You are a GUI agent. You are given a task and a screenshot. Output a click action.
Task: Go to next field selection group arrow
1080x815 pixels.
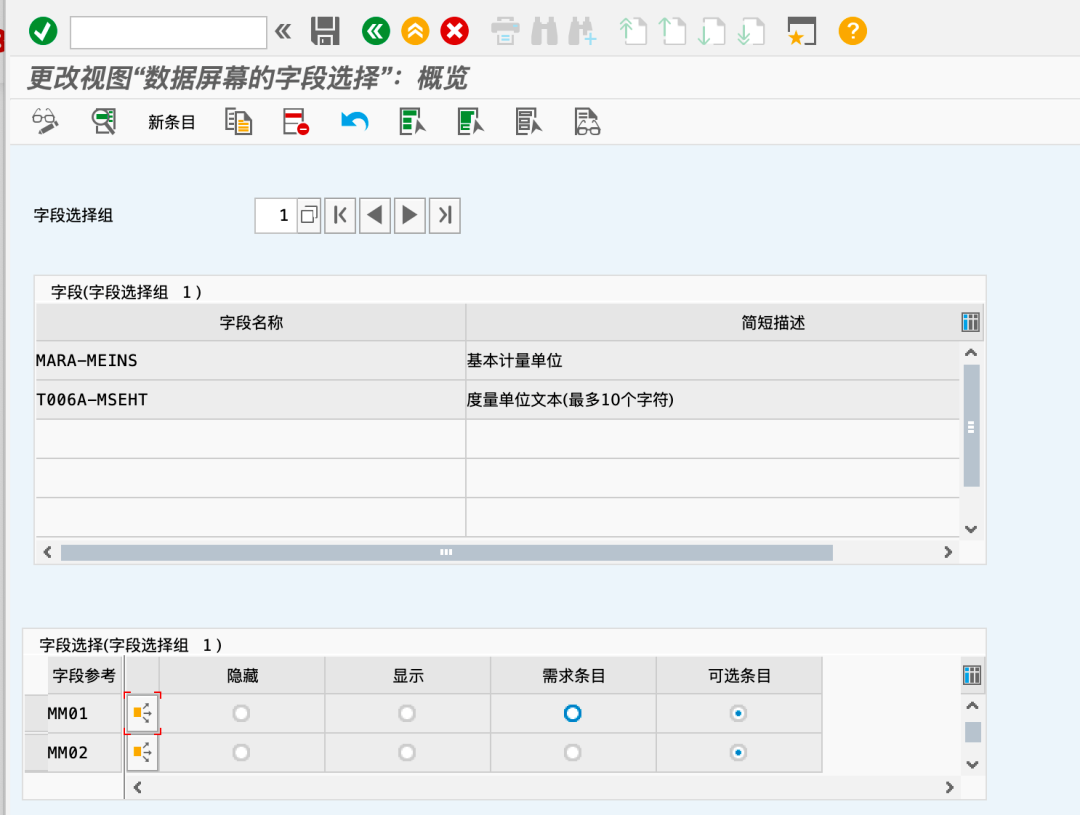[409, 215]
